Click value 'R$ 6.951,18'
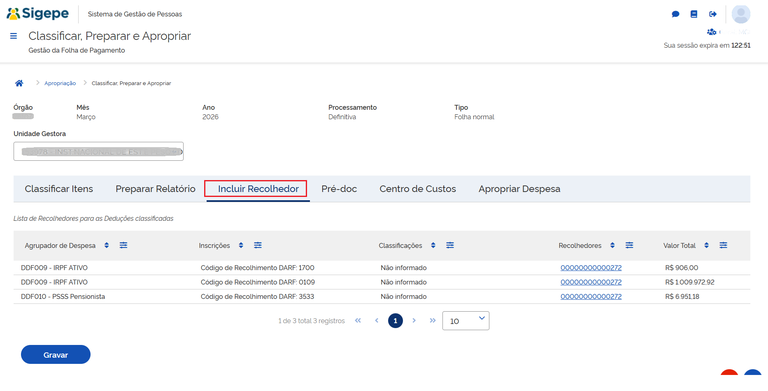 681,296
